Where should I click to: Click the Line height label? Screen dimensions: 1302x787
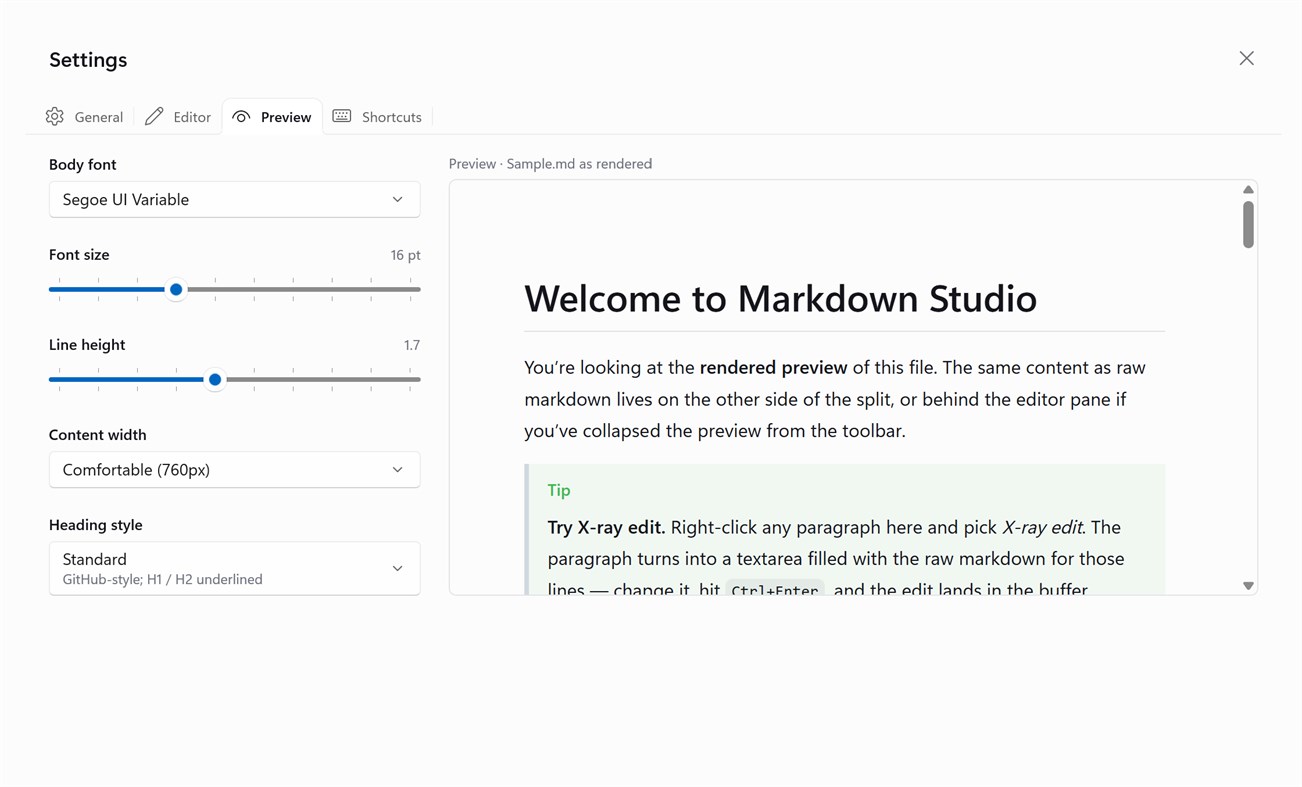[87, 344]
